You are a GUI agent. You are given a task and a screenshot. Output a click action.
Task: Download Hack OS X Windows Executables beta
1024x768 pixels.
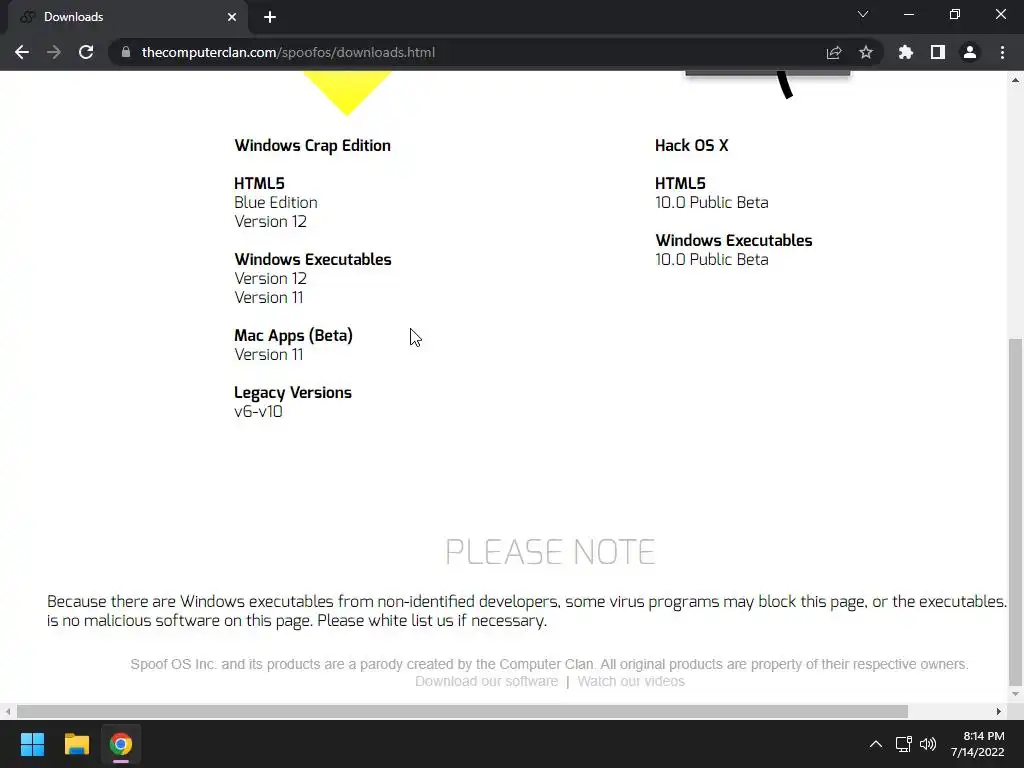[x=712, y=259]
